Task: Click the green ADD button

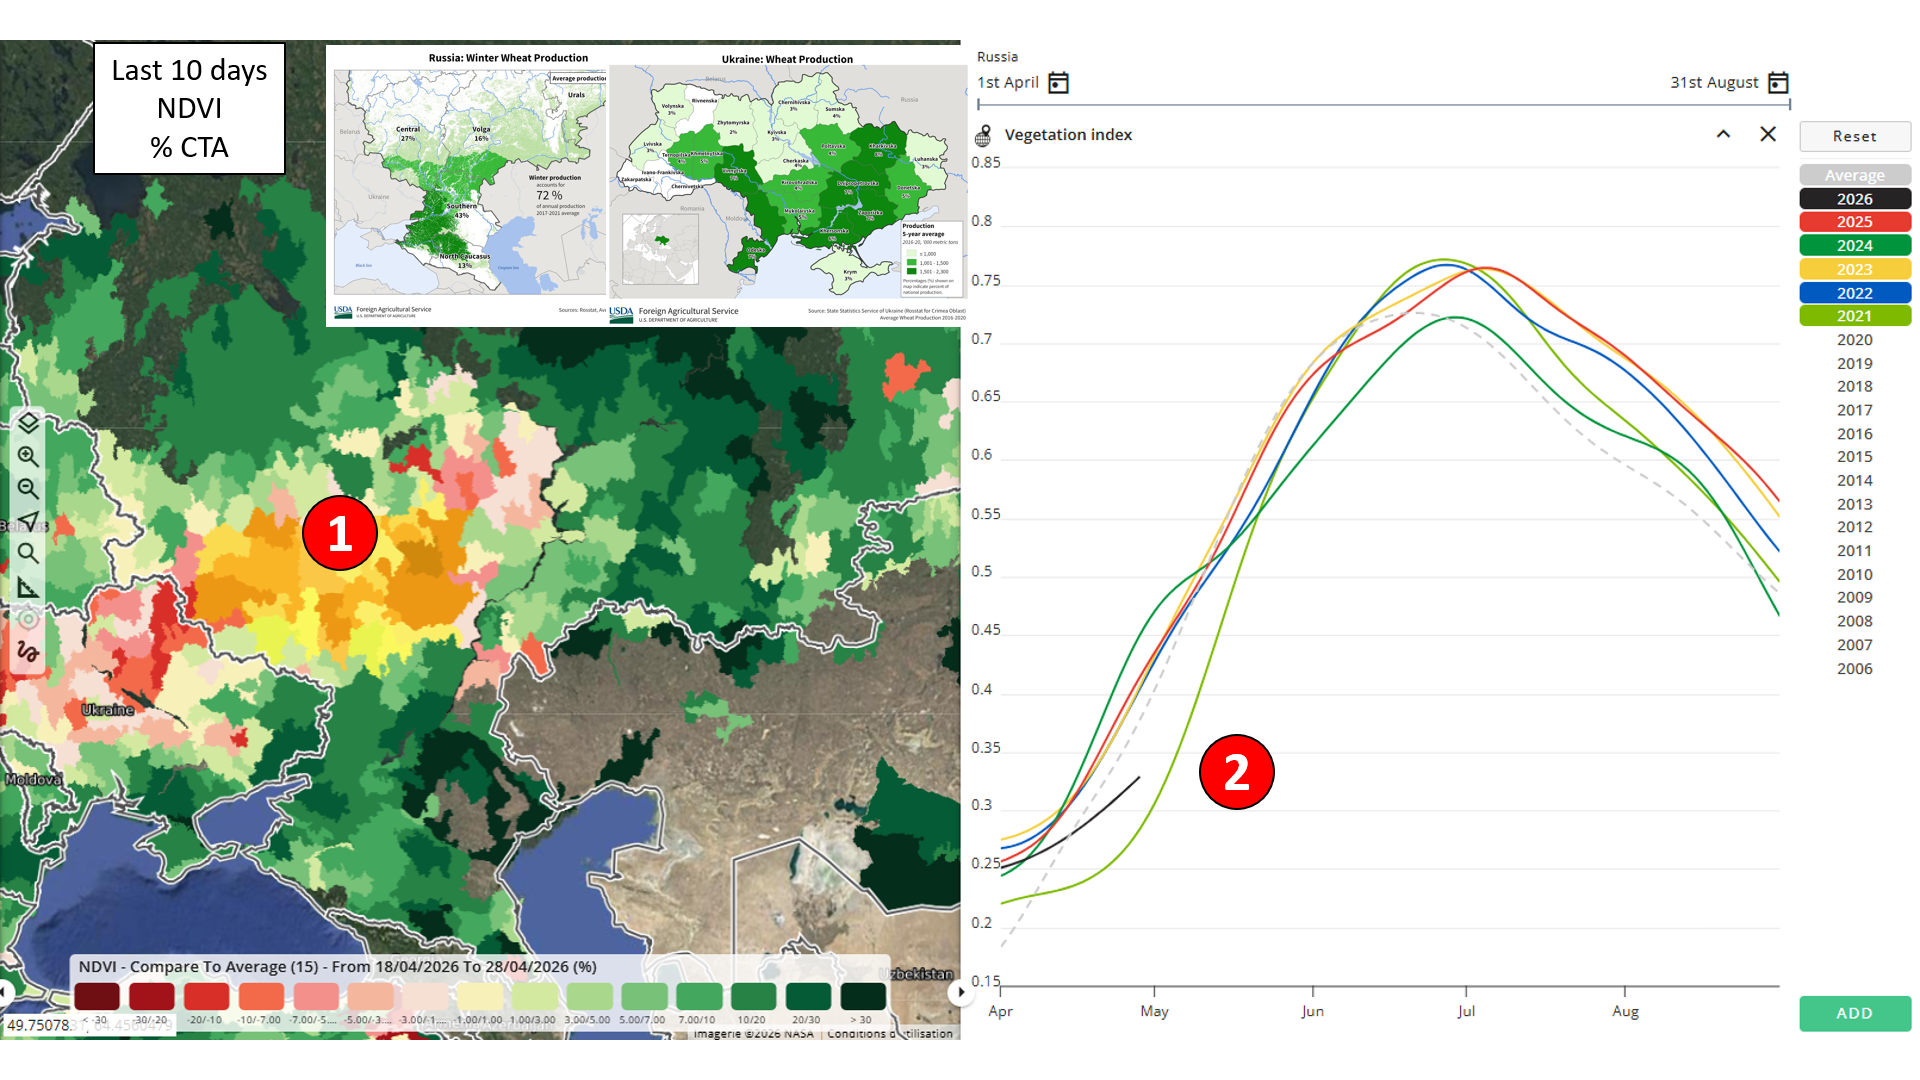Action: coord(1854,1013)
